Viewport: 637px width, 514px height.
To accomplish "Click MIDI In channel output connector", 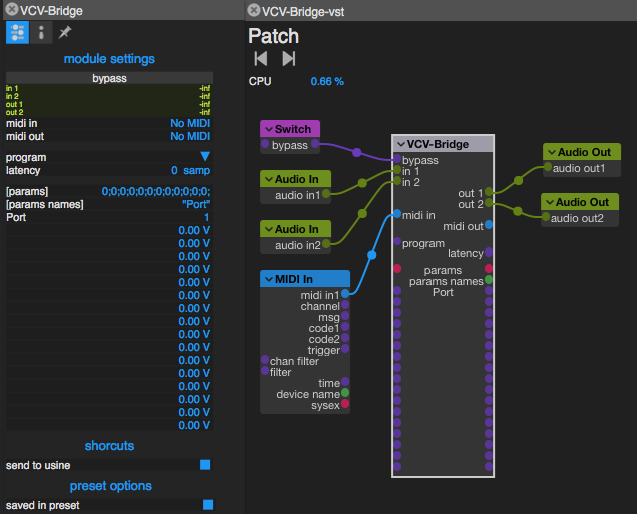I will (345, 304).
